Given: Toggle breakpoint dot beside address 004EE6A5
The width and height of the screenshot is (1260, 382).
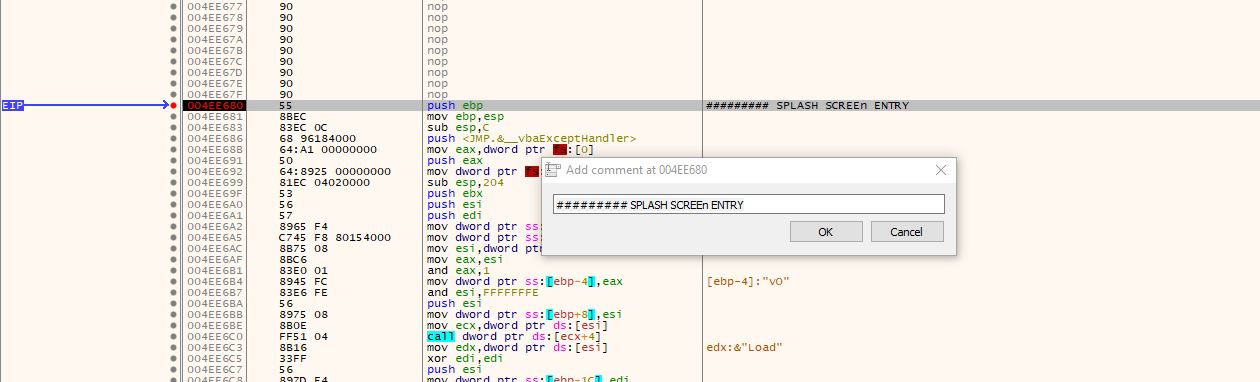Looking at the screenshot, I should coord(174,237).
